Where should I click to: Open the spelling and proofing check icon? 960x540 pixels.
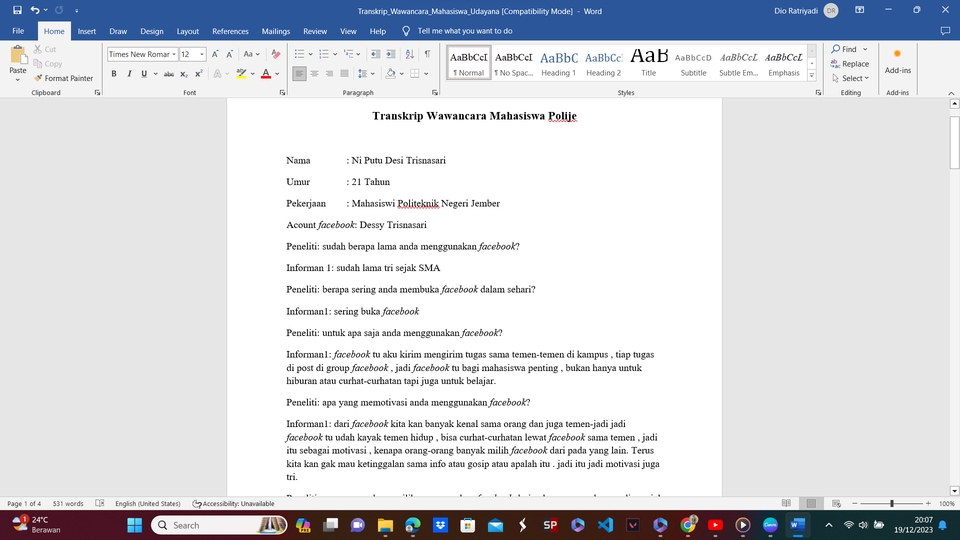(x=100, y=503)
